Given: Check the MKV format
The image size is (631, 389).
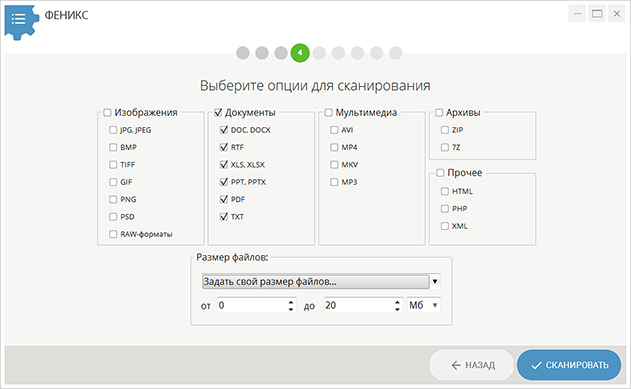Looking at the screenshot, I should tap(334, 165).
